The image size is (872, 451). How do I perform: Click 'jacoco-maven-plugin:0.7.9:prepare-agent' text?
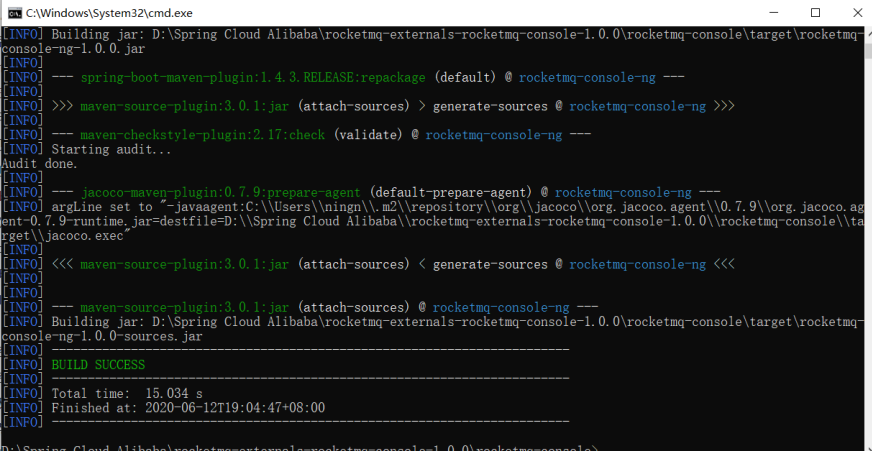pos(221,193)
